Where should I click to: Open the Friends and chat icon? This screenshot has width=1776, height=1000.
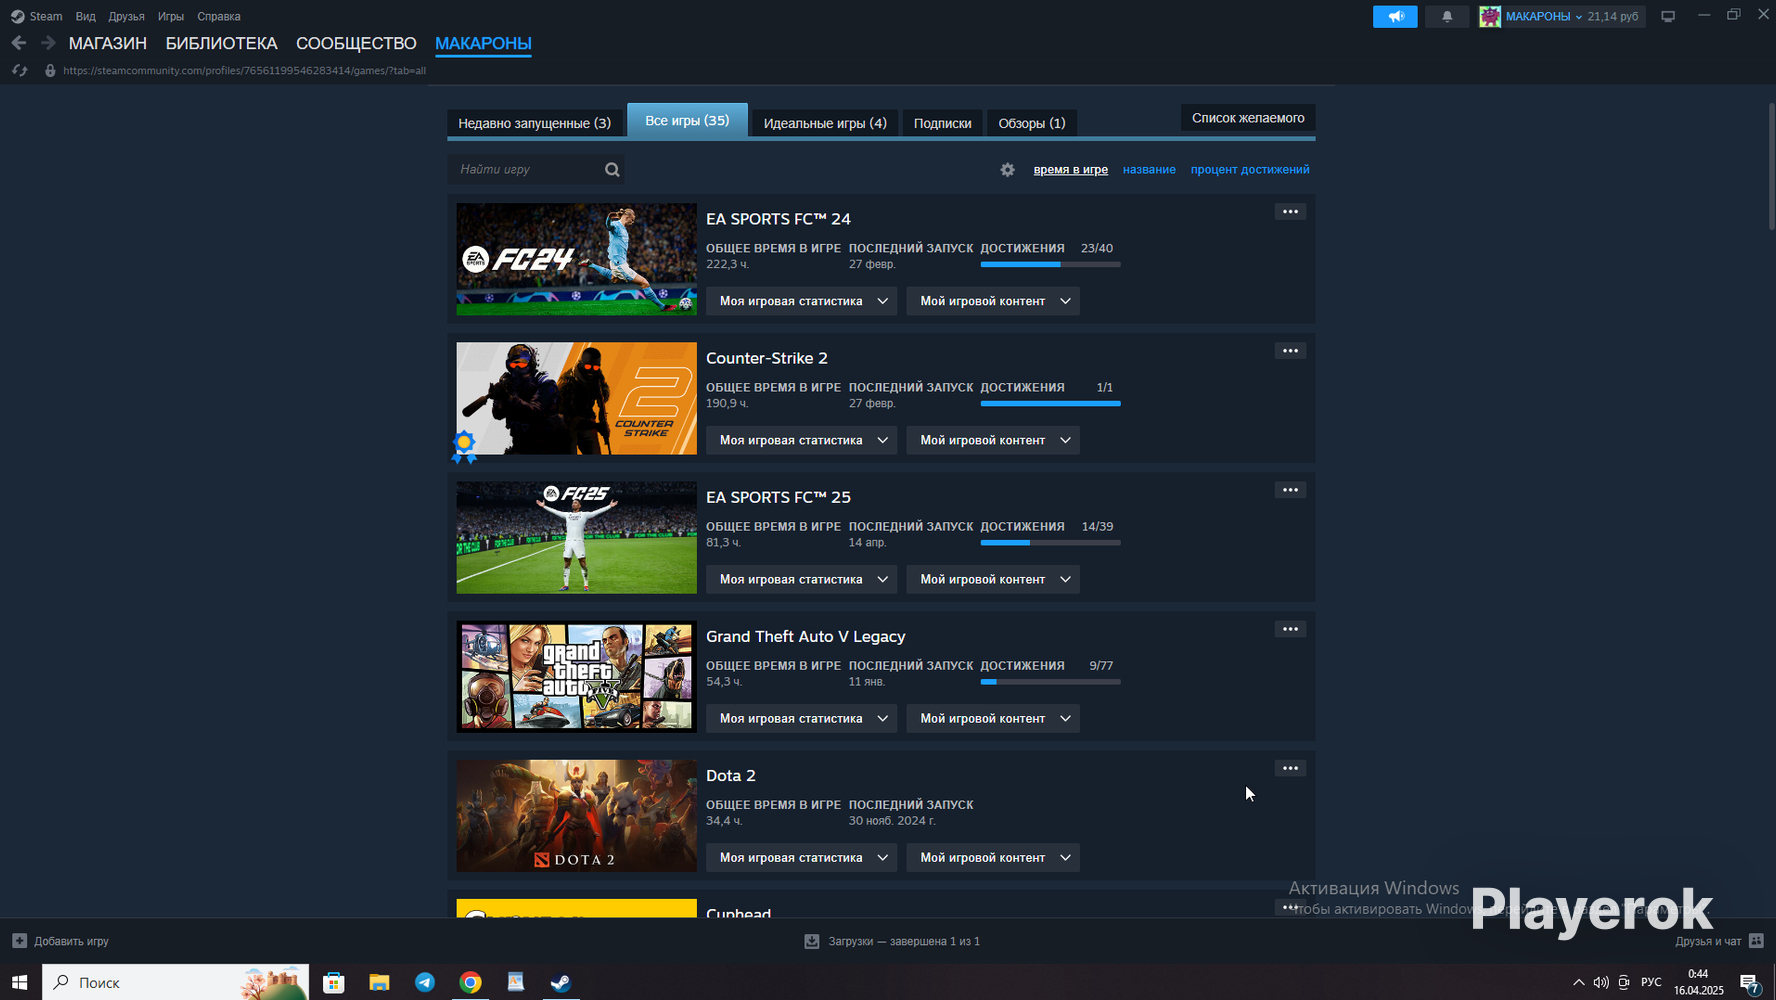(x=1756, y=941)
